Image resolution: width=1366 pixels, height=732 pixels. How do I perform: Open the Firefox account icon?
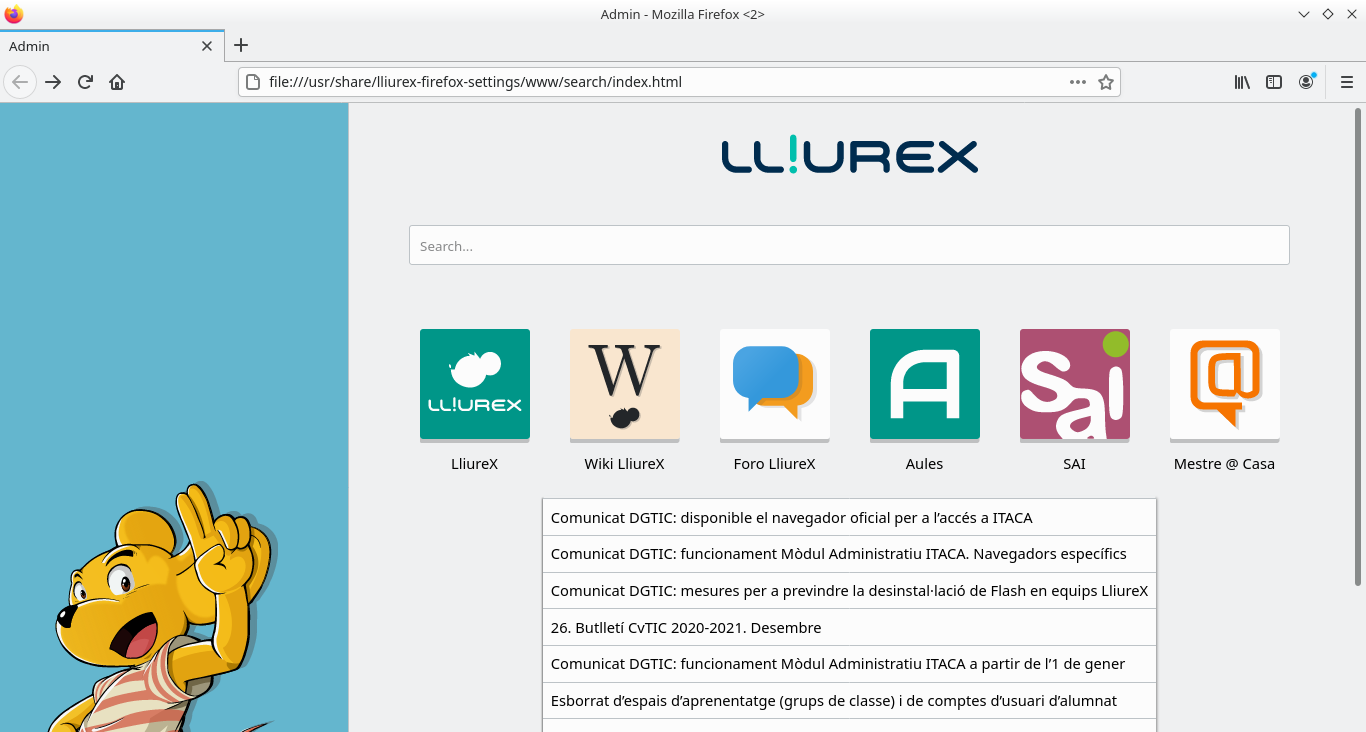tap(1306, 82)
